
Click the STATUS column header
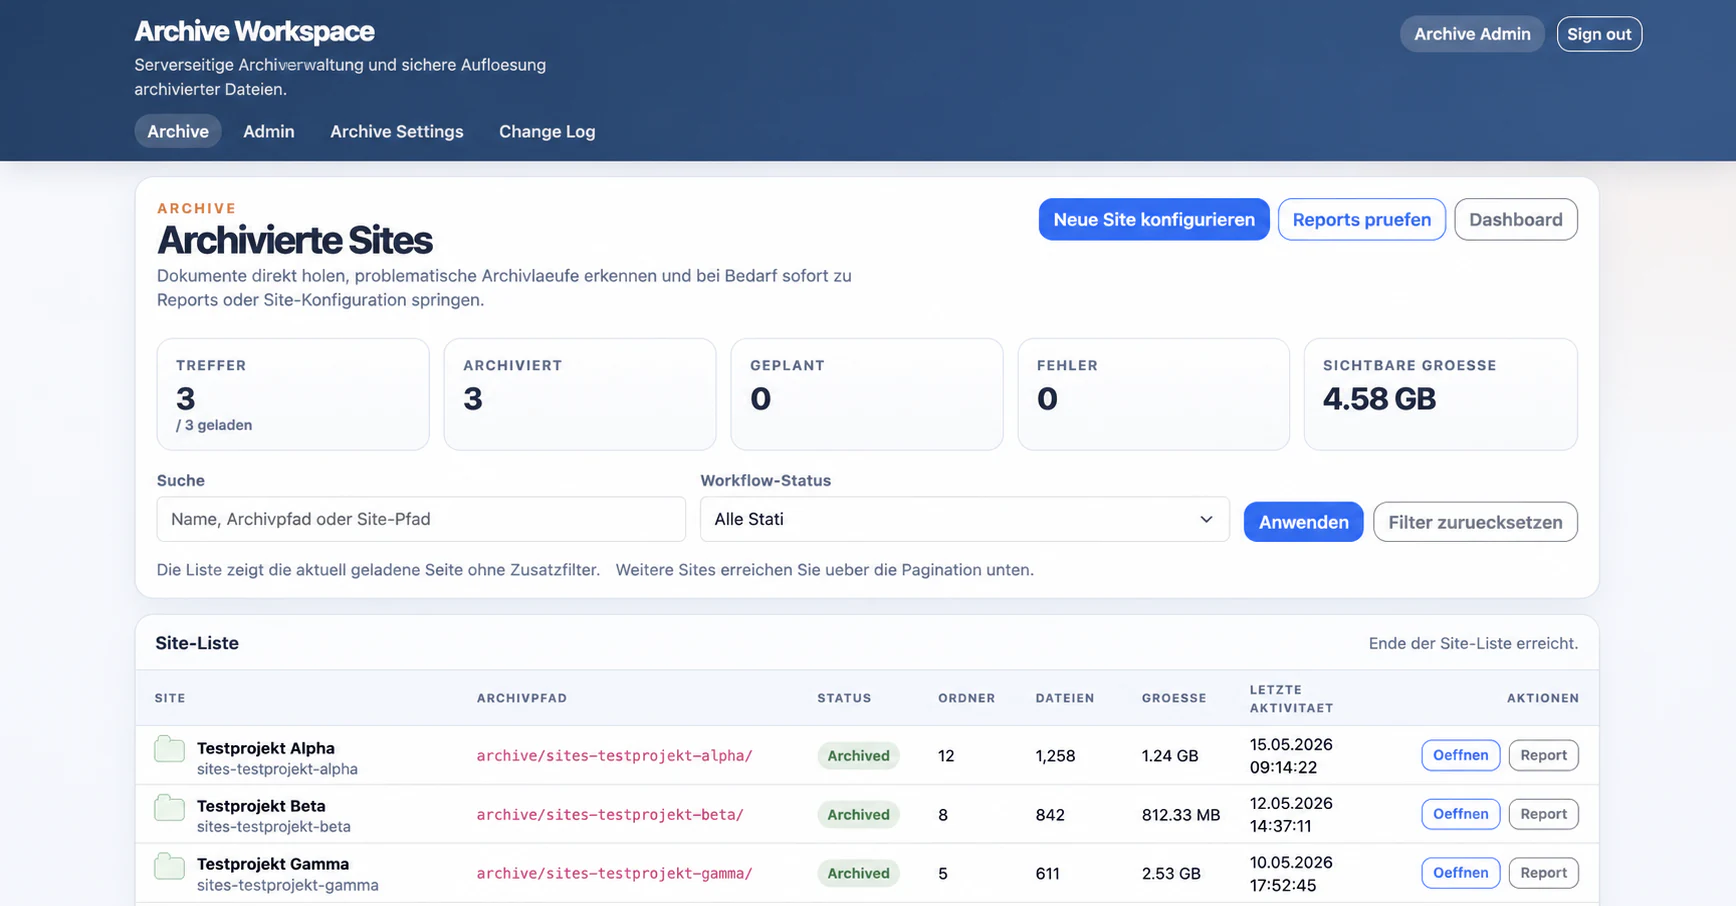click(844, 698)
